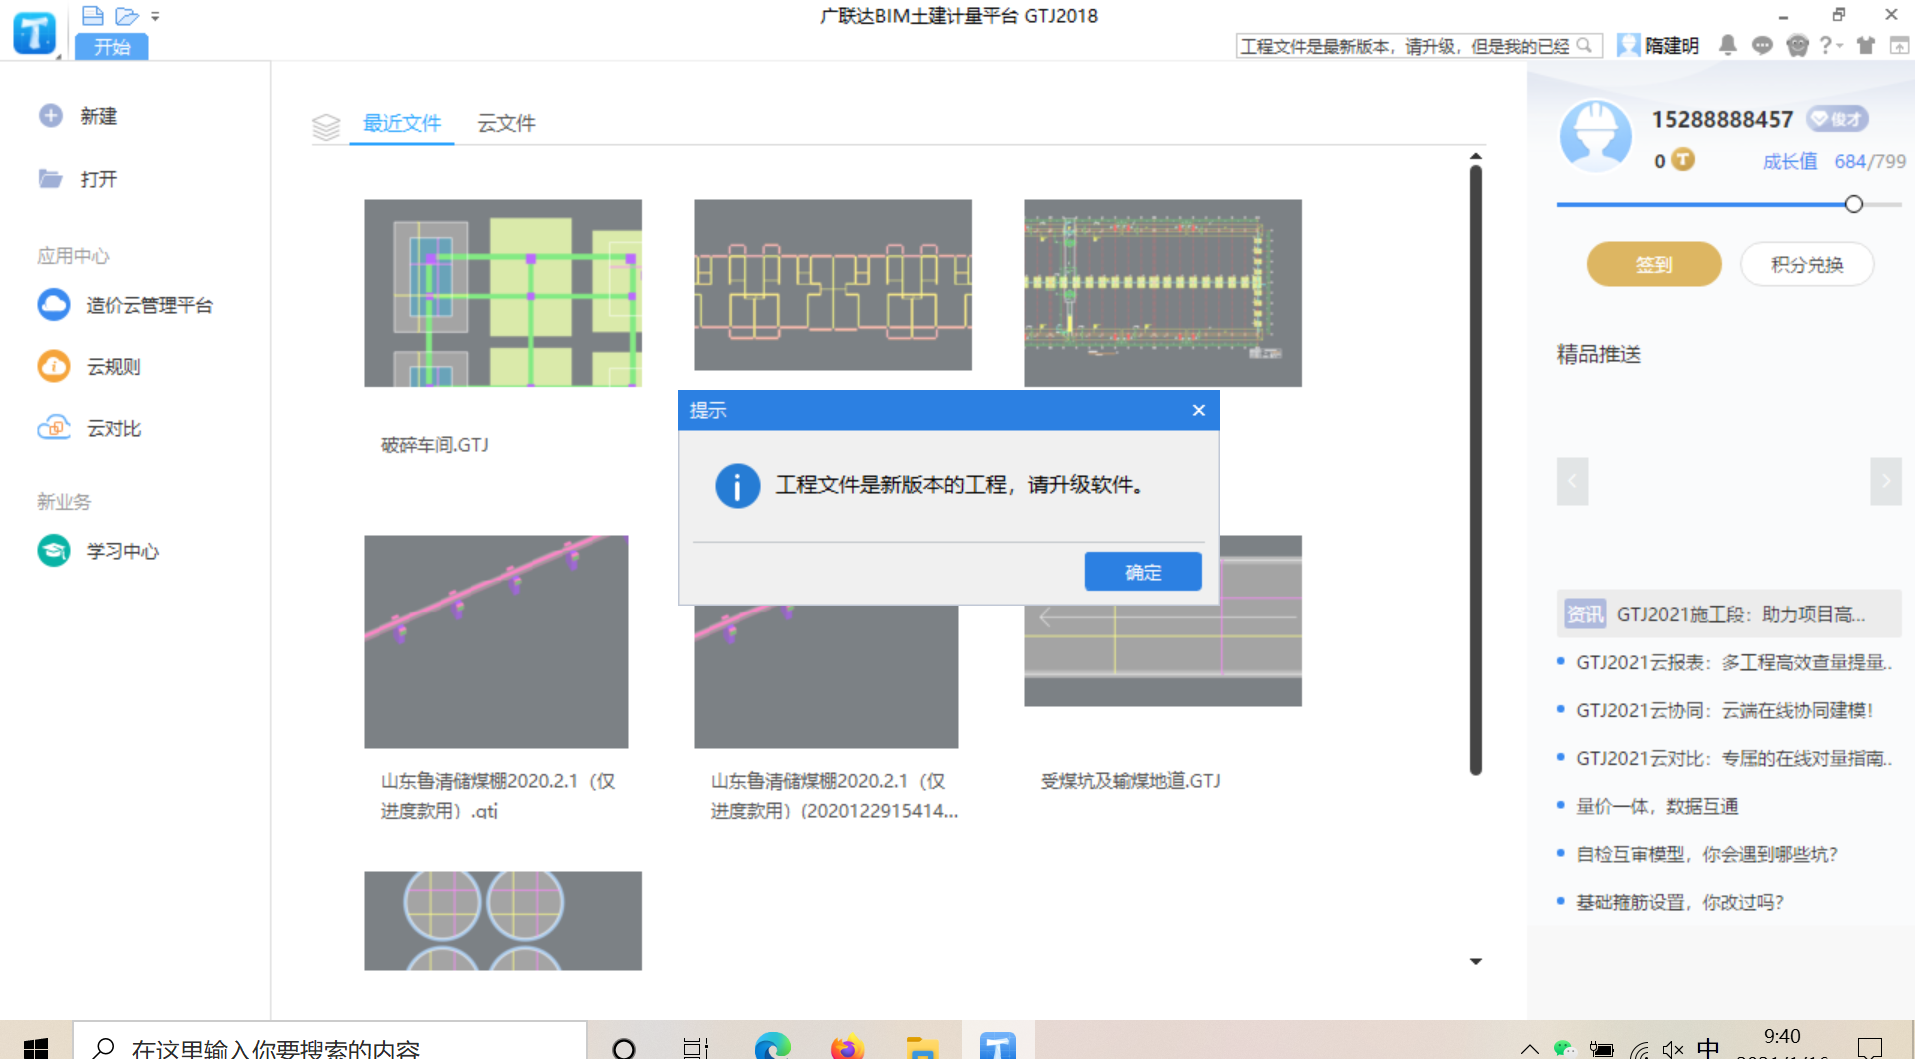Close the 提示 dialog with X

click(x=1199, y=411)
